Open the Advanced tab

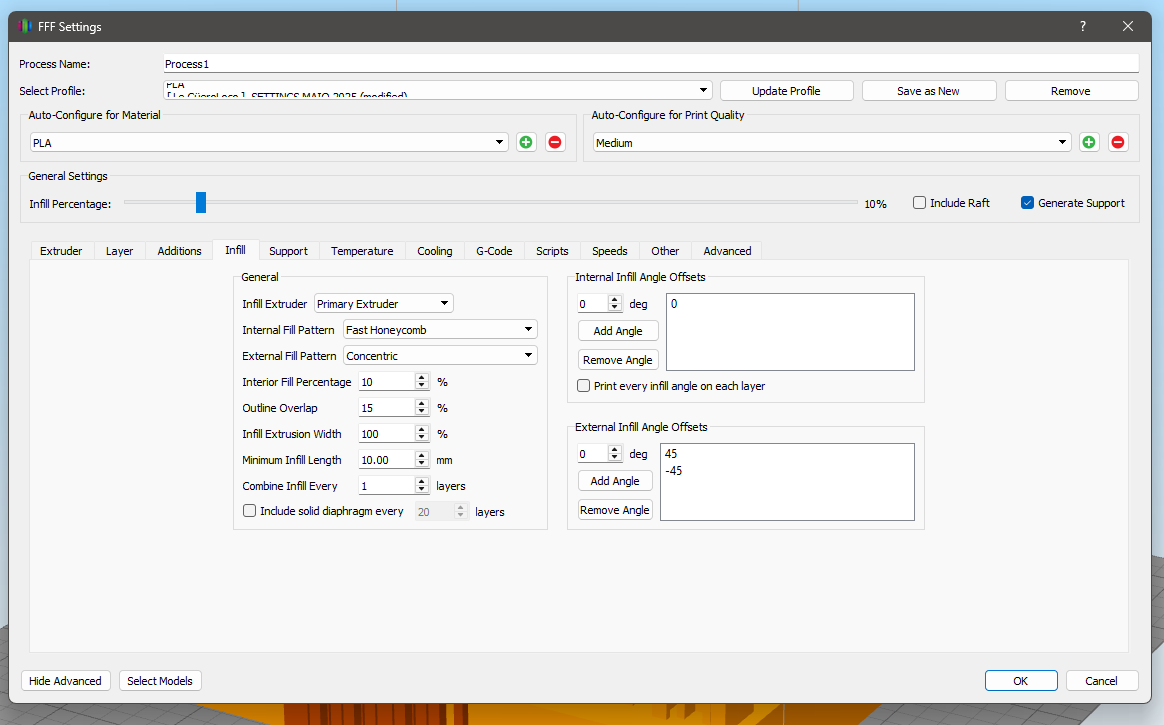728,251
